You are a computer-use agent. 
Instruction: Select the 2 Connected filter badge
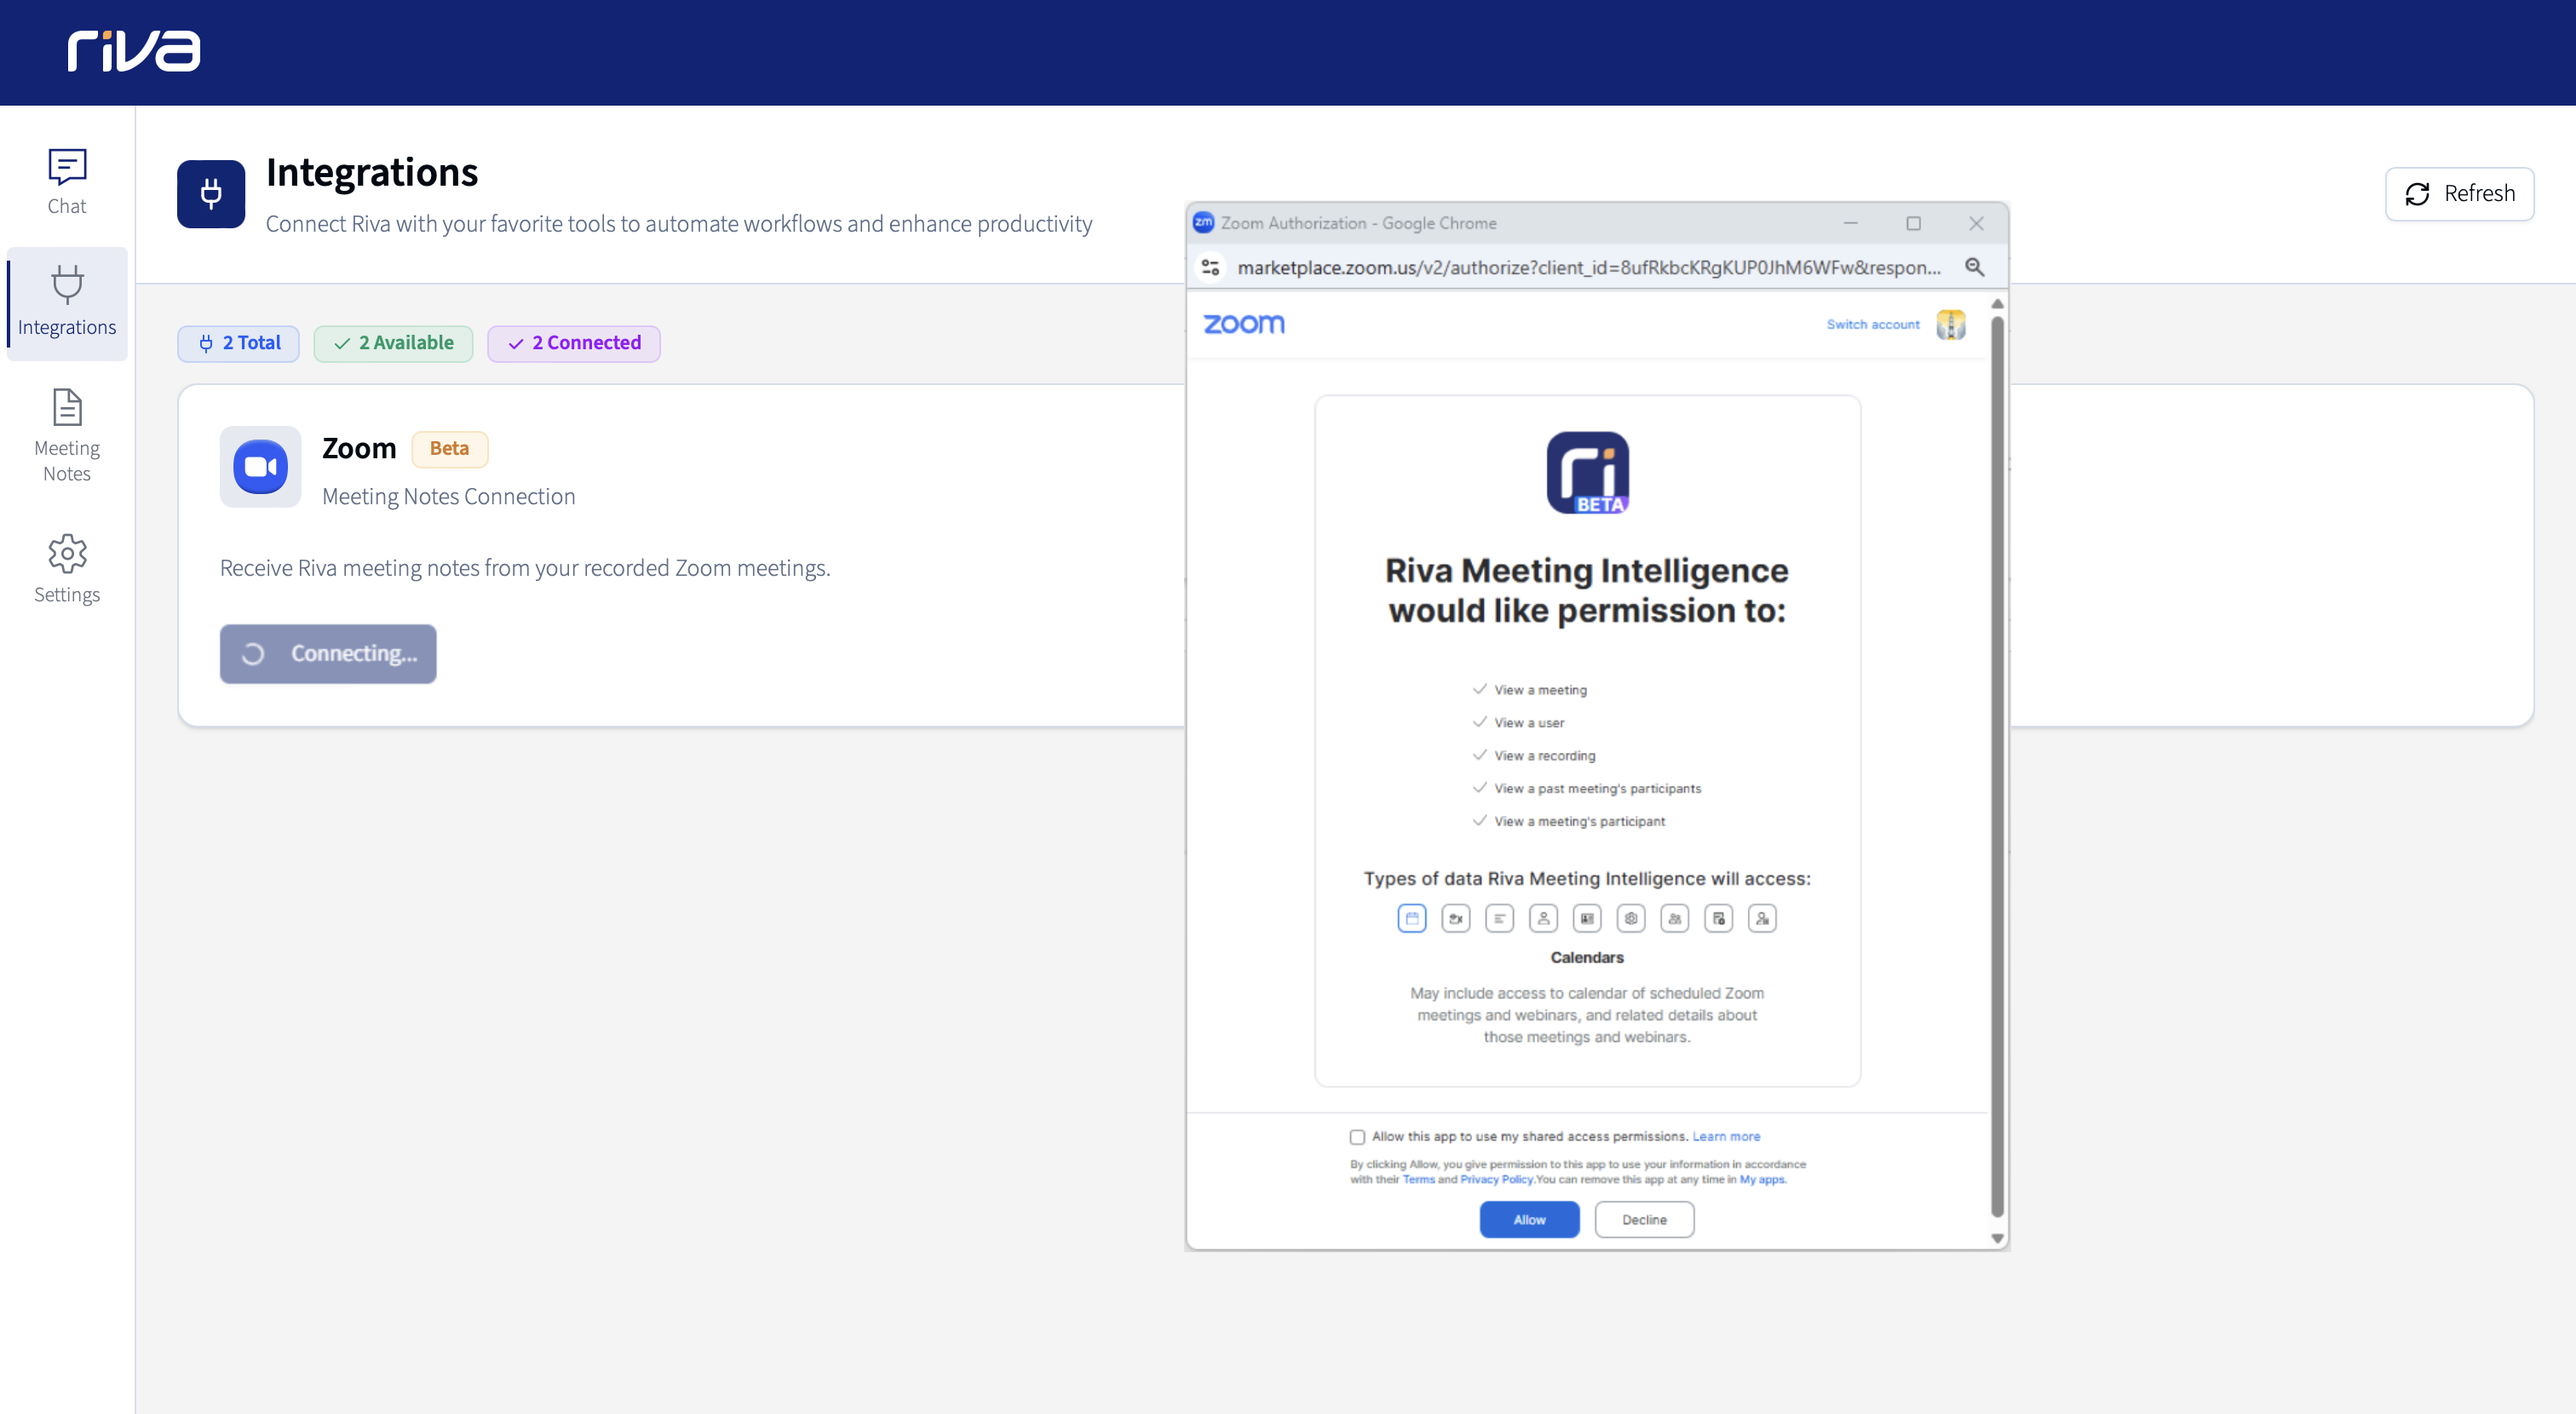pyautogui.click(x=574, y=343)
